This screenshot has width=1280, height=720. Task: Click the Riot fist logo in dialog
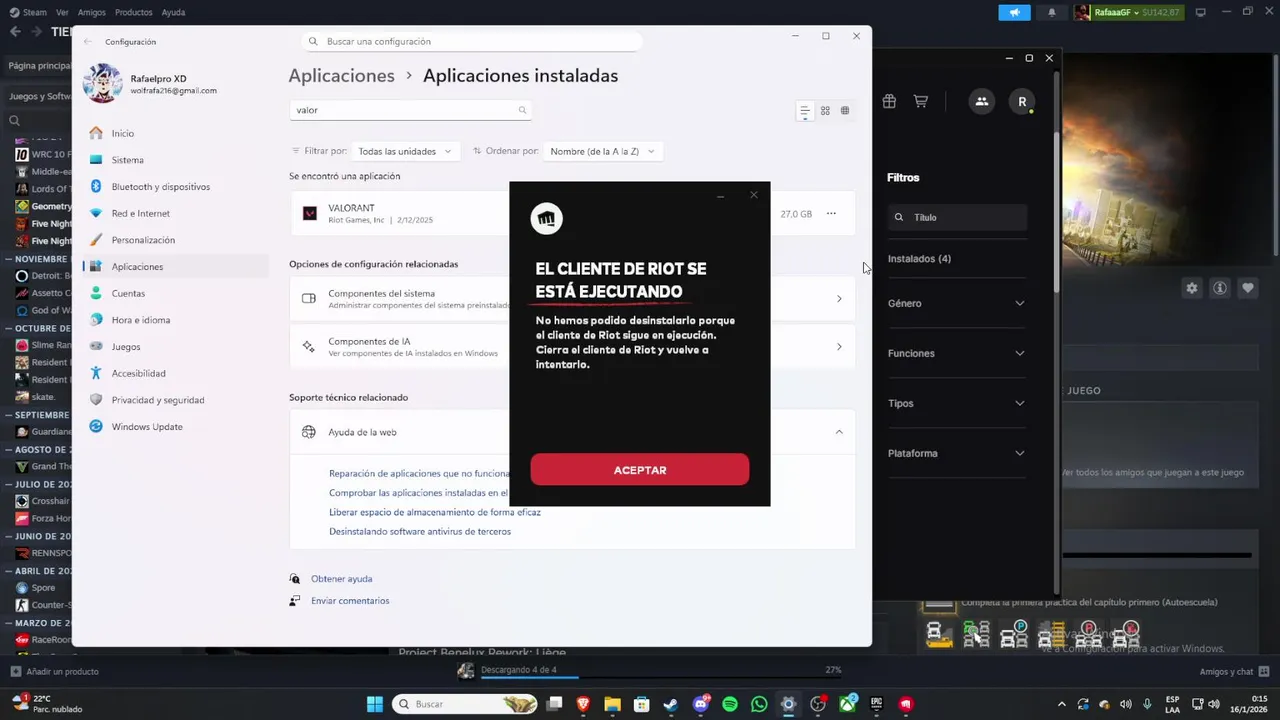coord(546,218)
